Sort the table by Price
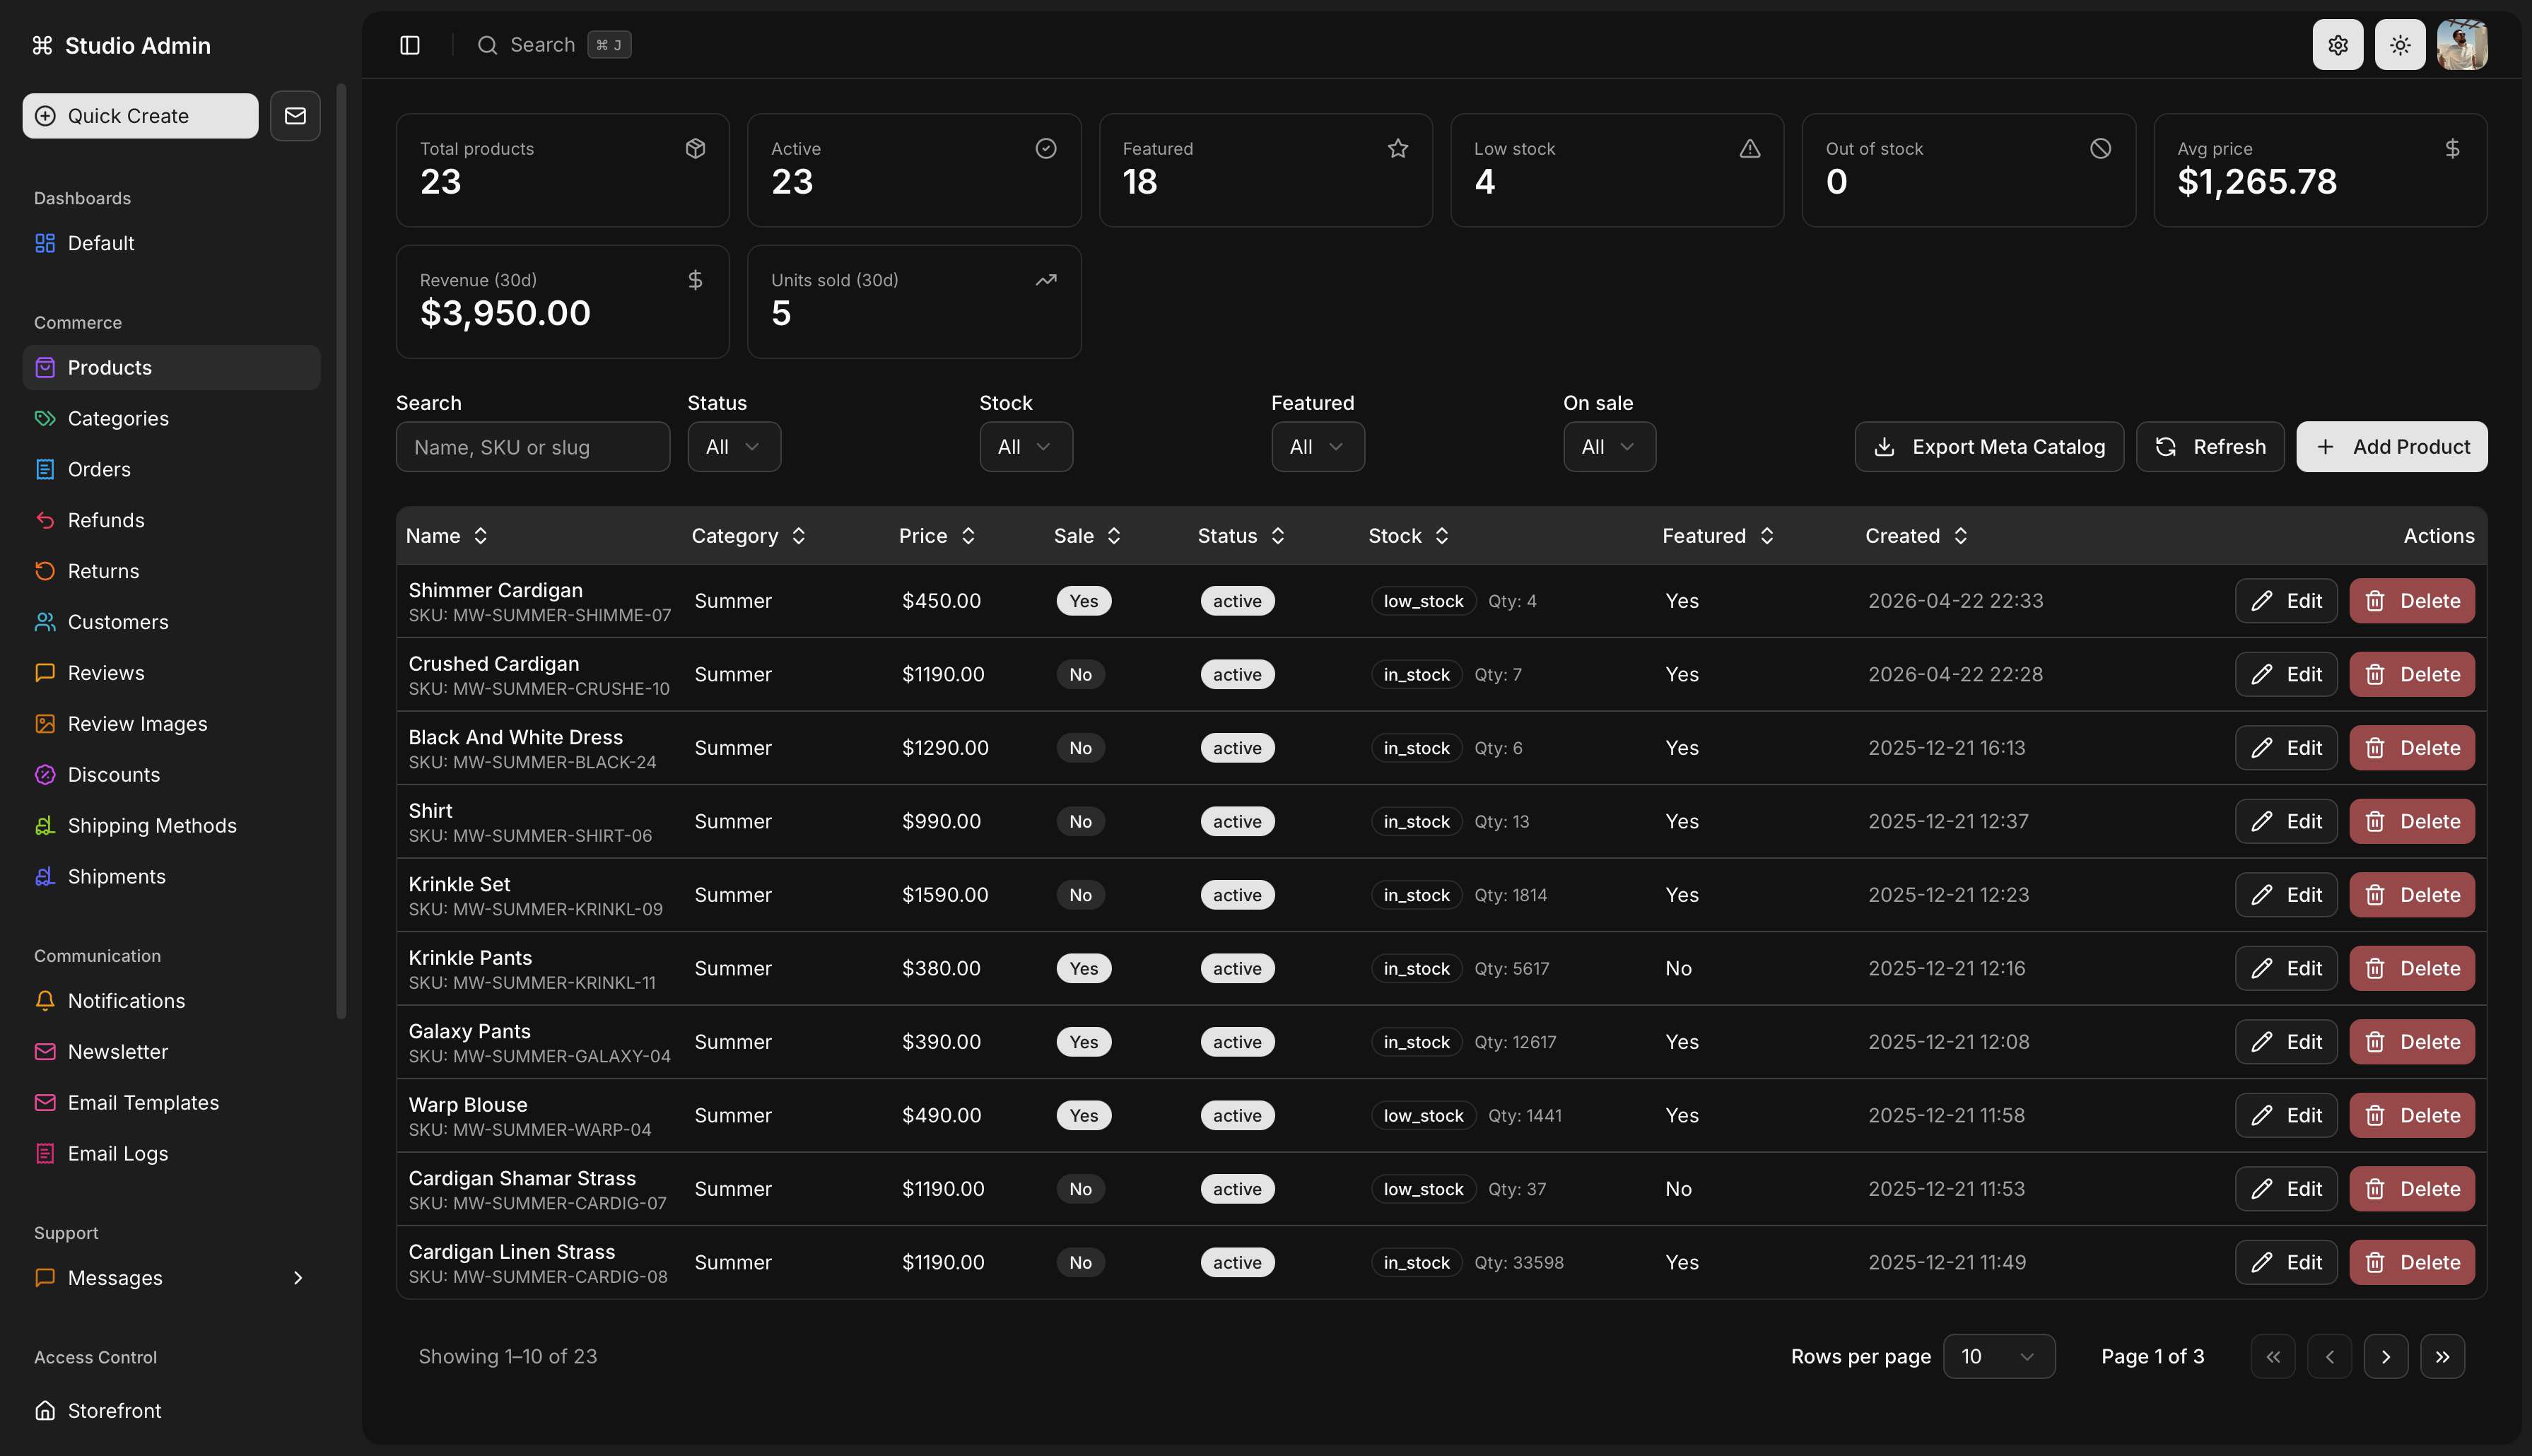Image resolution: width=2532 pixels, height=1456 pixels. coord(937,536)
